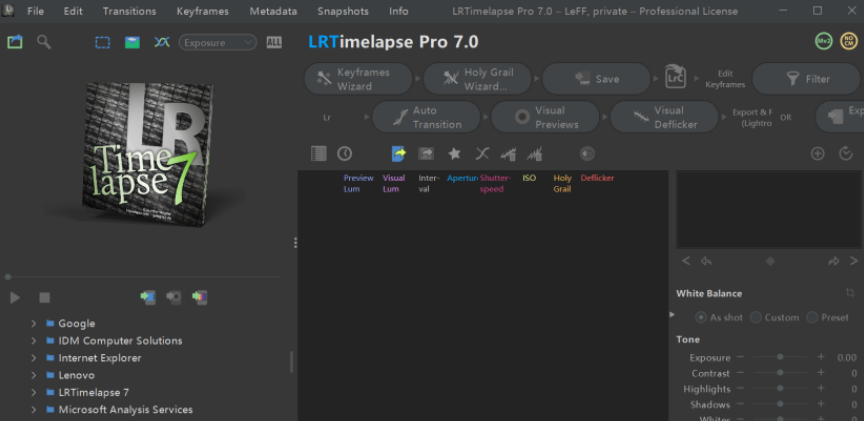The image size is (864, 421).
Task: Decrease Shadows with the minus button
Action: [740, 404]
